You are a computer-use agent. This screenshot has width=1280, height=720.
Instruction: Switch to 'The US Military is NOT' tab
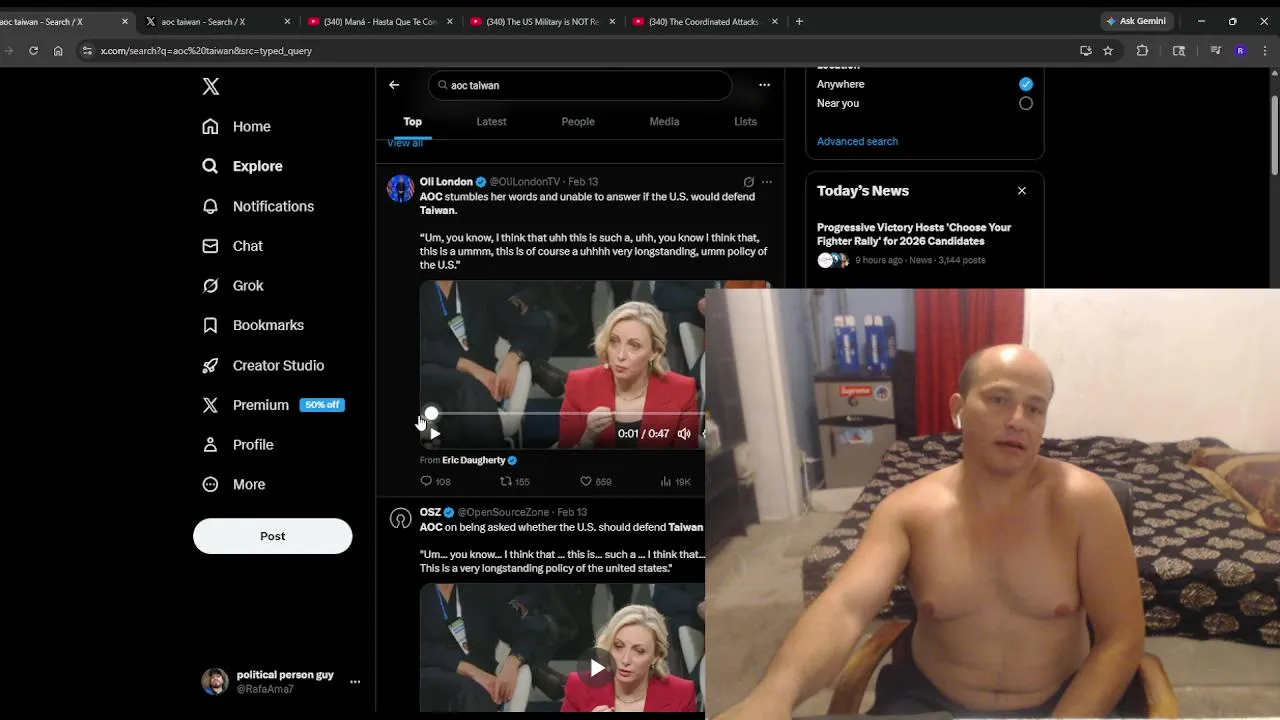543,21
